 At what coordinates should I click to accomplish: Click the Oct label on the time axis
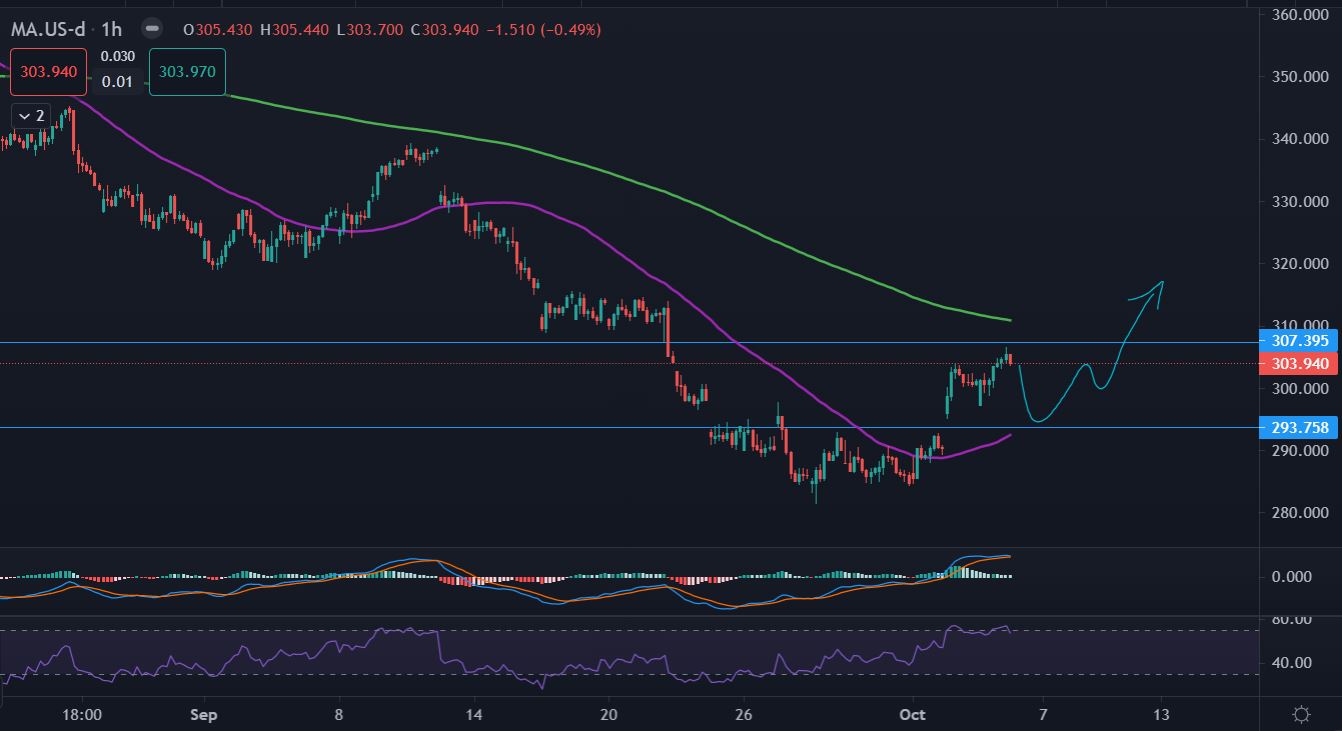point(912,715)
